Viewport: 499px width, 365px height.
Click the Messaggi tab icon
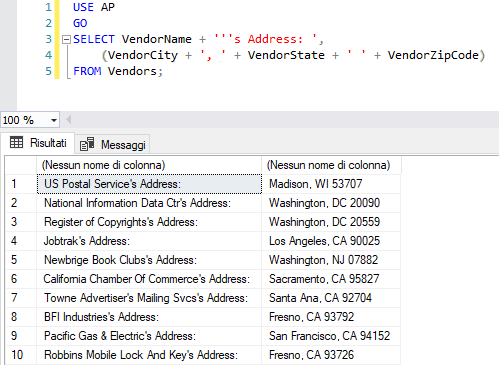tap(87, 144)
